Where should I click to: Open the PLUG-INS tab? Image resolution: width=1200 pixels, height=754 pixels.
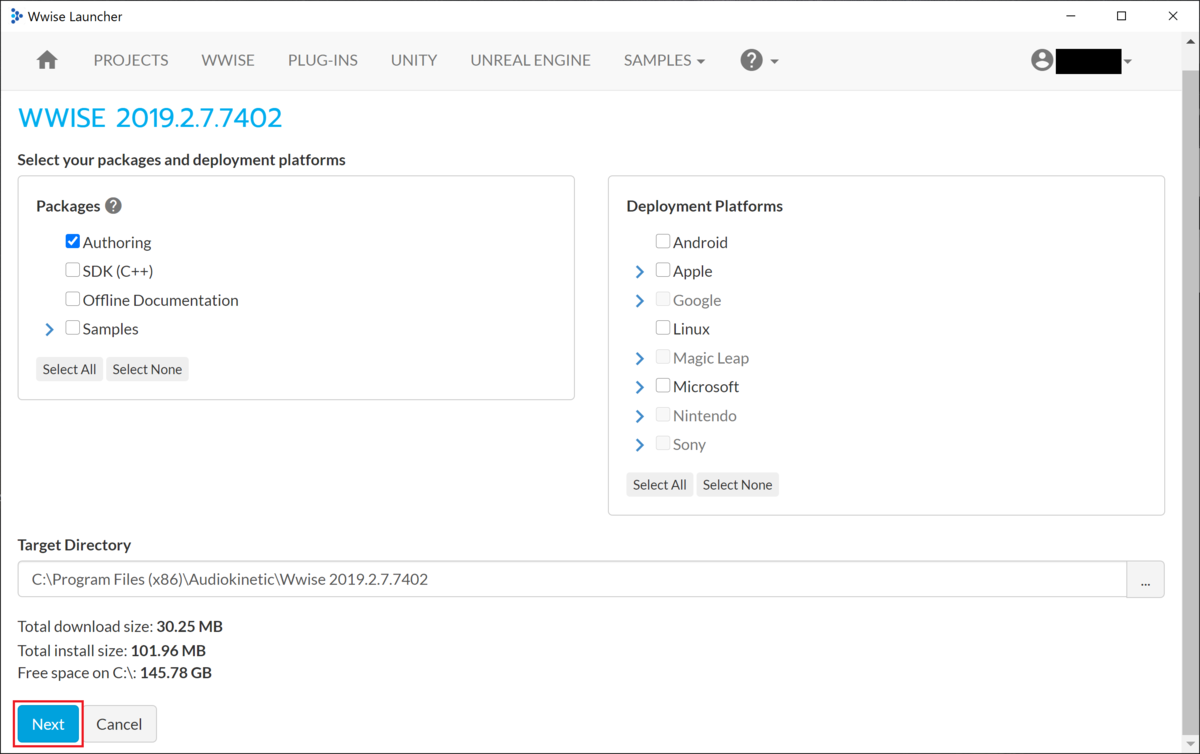[x=323, y=60]
